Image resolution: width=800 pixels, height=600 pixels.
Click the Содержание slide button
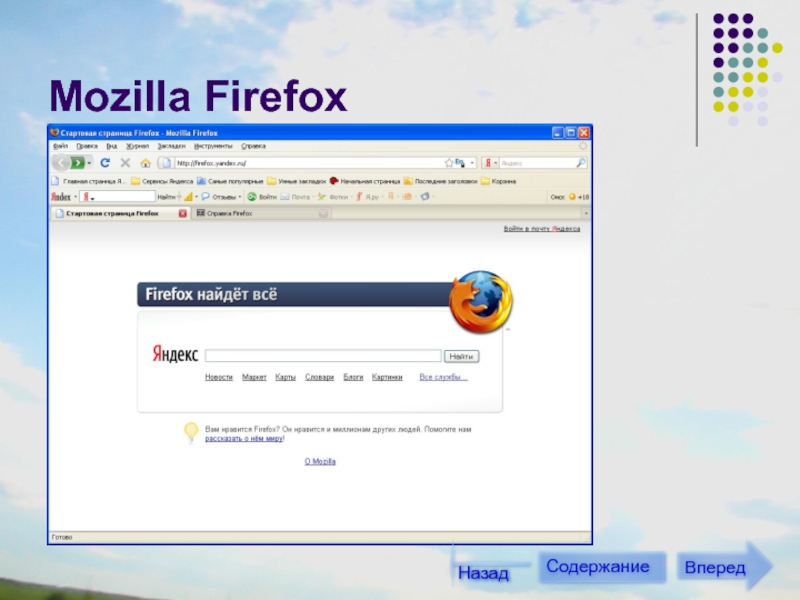click(x=602, y=567)
